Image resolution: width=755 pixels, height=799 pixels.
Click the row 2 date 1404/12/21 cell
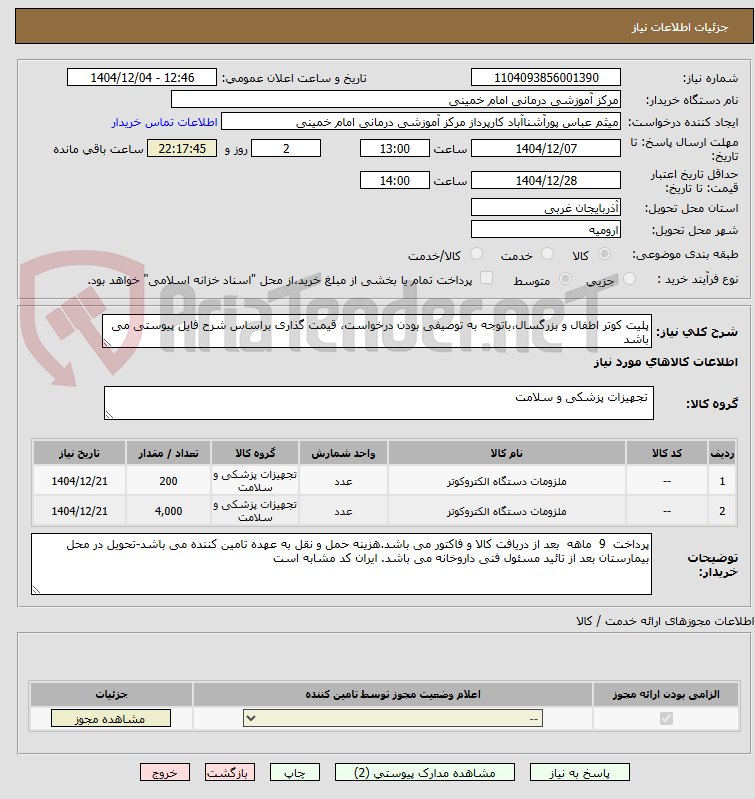tap(79, 511)
